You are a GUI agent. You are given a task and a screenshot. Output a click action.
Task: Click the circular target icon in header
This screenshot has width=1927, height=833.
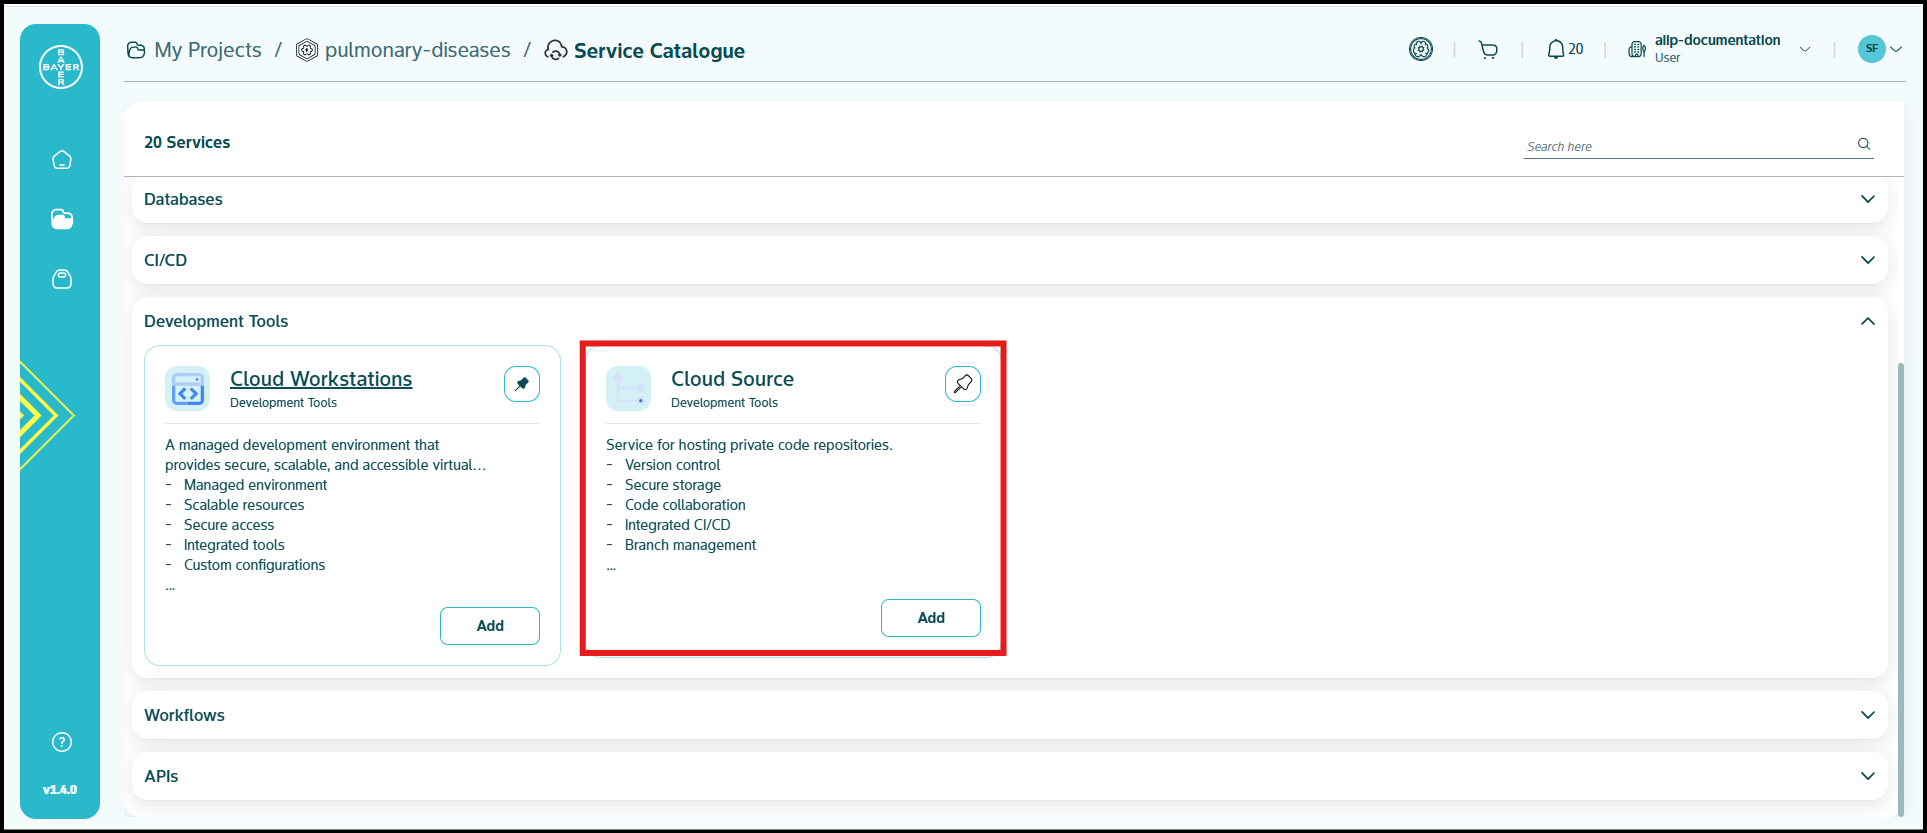[1420, 49]
